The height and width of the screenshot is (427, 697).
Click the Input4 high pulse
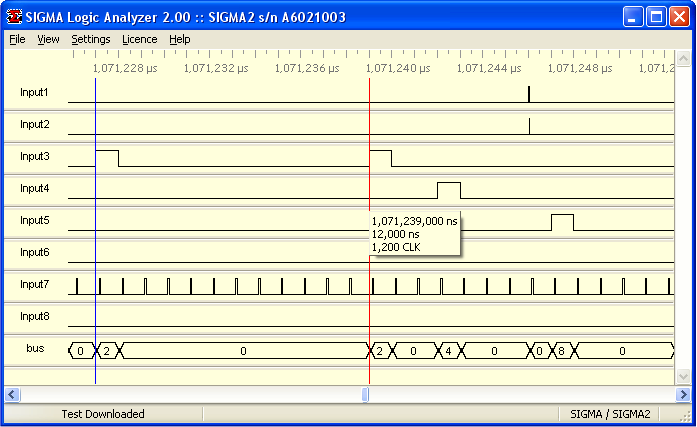tap(448, 190)
